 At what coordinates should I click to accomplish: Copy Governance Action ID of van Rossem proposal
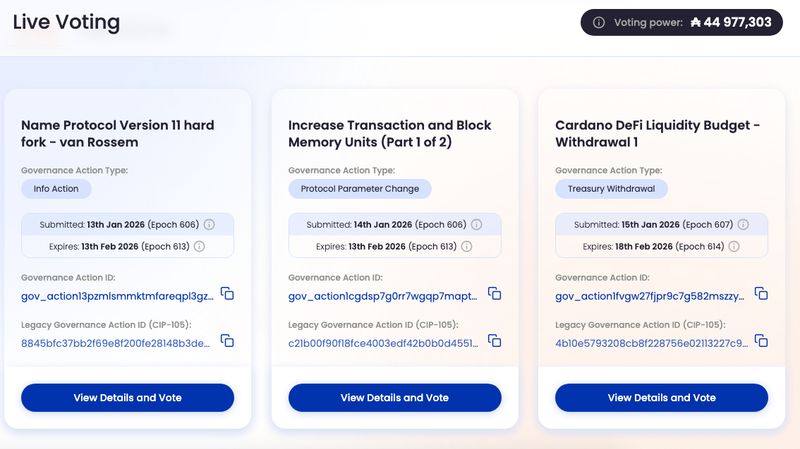click(227, 294)
